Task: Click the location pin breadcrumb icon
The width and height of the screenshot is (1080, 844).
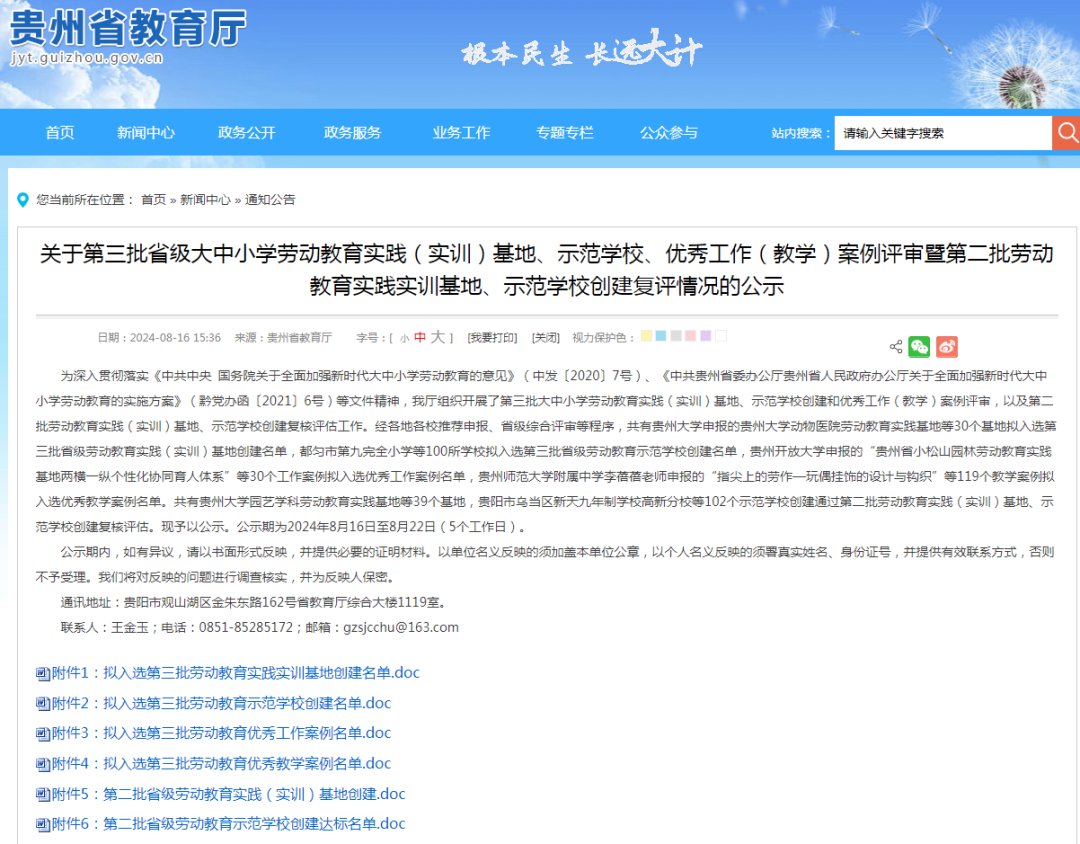Action: point(24,199)
